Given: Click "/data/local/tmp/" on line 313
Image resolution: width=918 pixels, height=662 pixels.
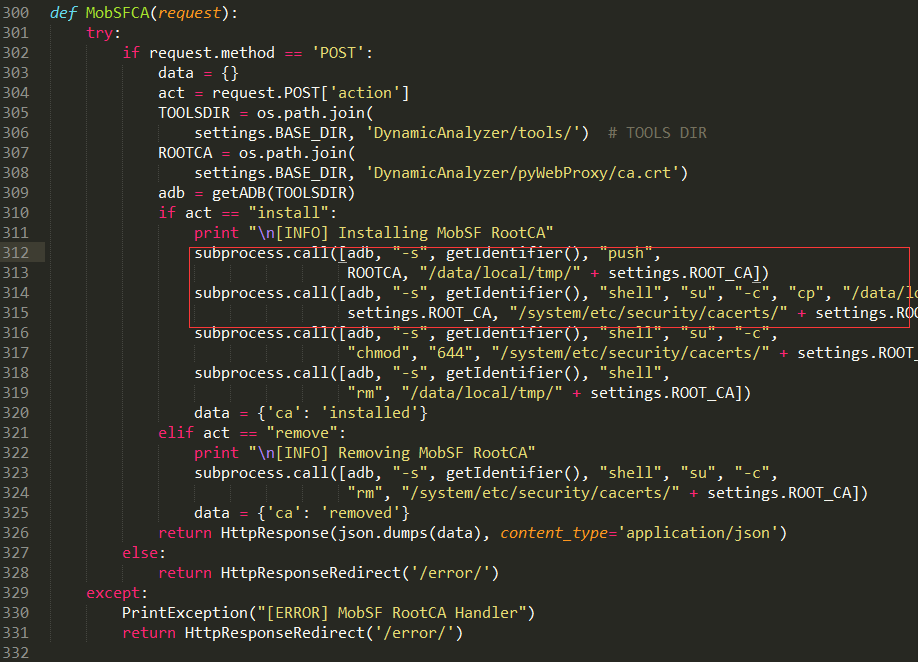Looking at the screenshot, I should (499, 273).
